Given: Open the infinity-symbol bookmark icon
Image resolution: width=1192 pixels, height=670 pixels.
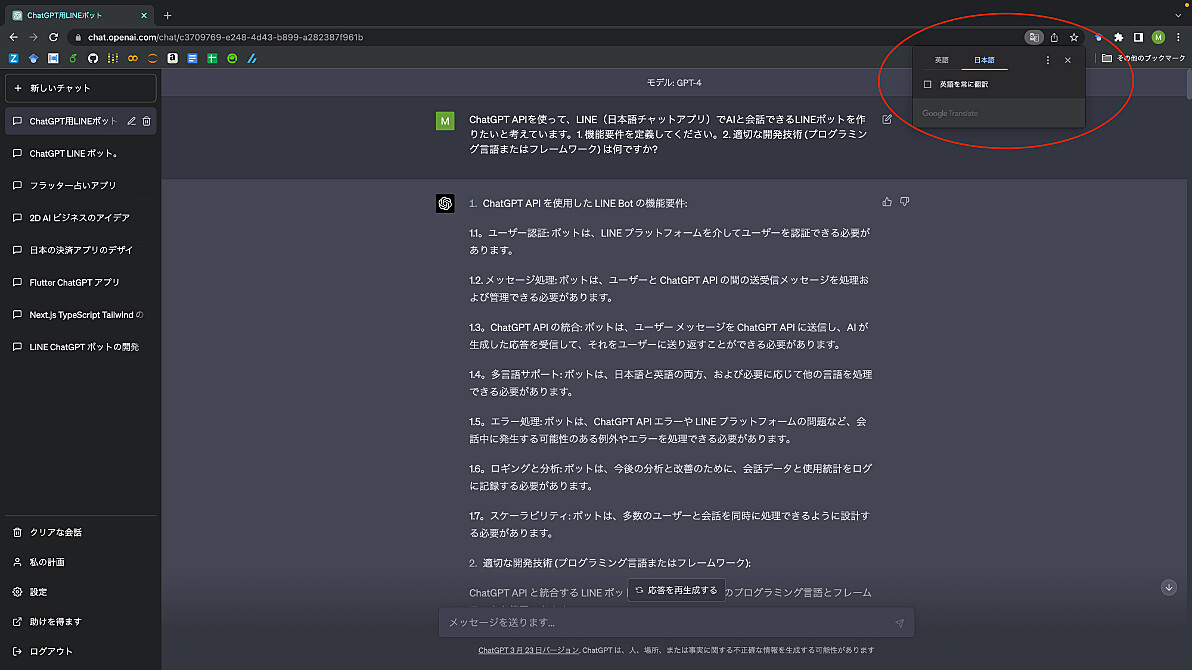Looking at the screenshot, I should tap(133, 58).
